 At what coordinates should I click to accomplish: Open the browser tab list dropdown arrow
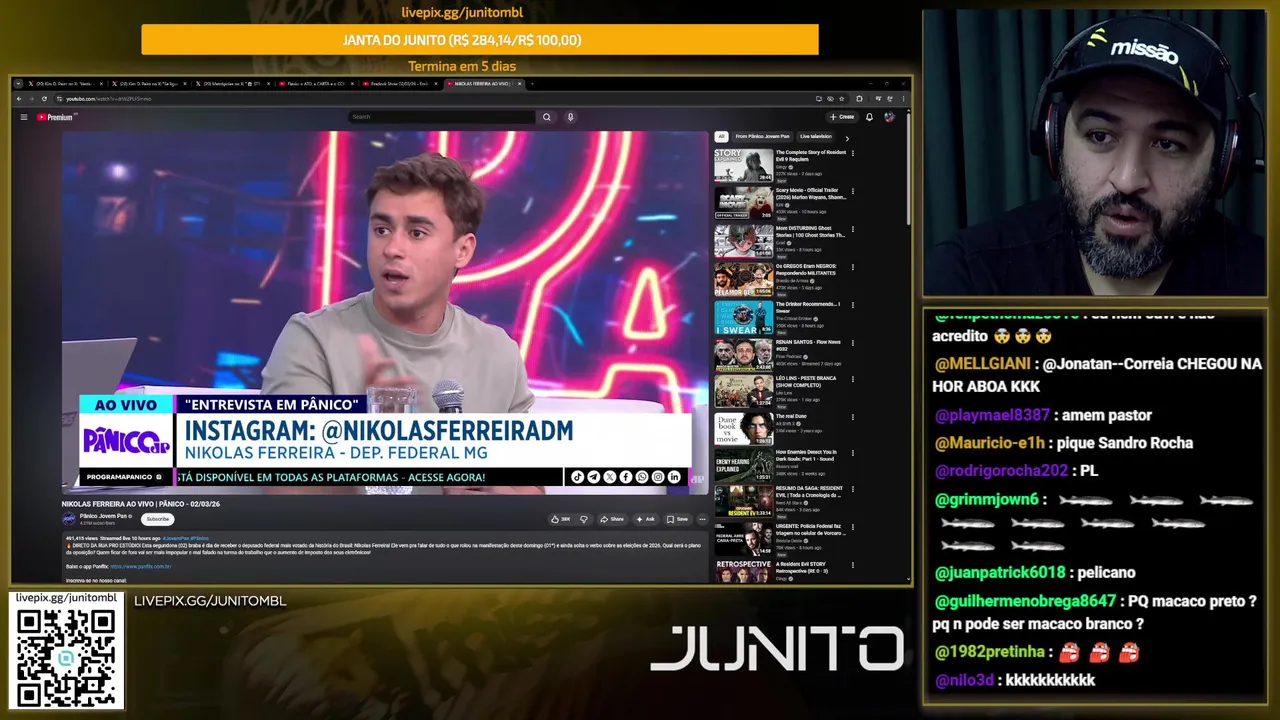pos(18,84)
